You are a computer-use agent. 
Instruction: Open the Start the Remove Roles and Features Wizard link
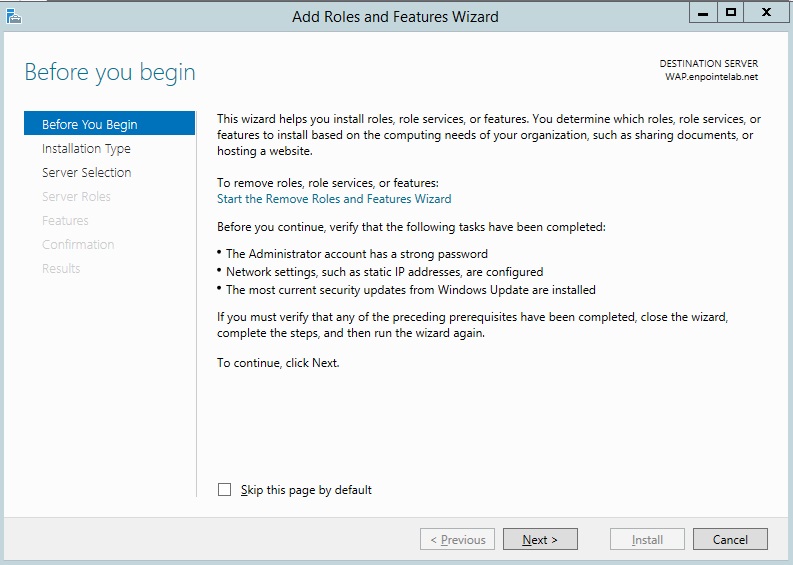click(334, 199)
